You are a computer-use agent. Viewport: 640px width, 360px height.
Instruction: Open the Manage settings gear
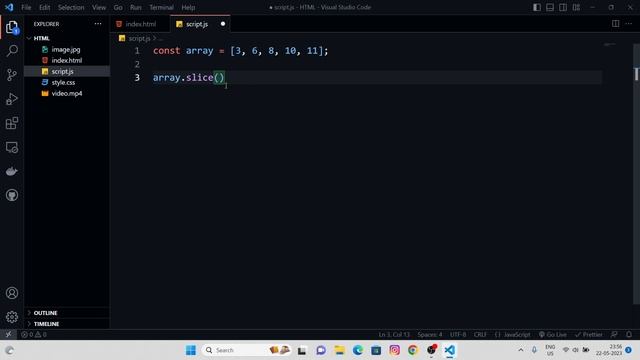pyautogui.click(x=12, y=317)
